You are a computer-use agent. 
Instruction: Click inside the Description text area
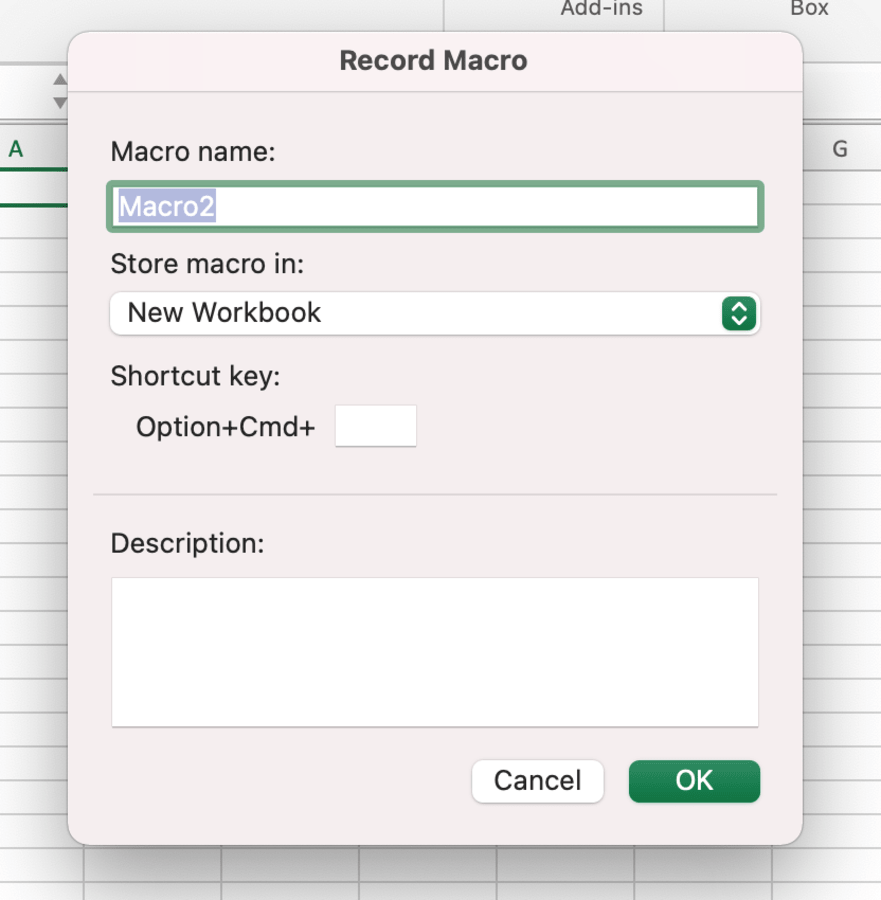click(434, 651)
